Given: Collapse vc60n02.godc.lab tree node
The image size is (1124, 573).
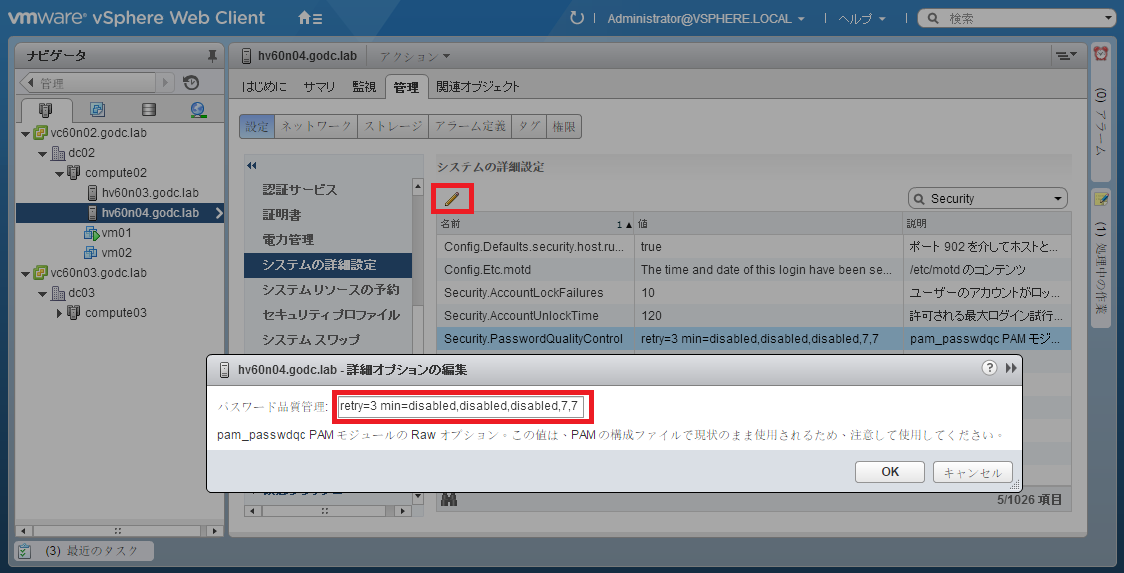Looking at the screenshot, I should 26,133.
